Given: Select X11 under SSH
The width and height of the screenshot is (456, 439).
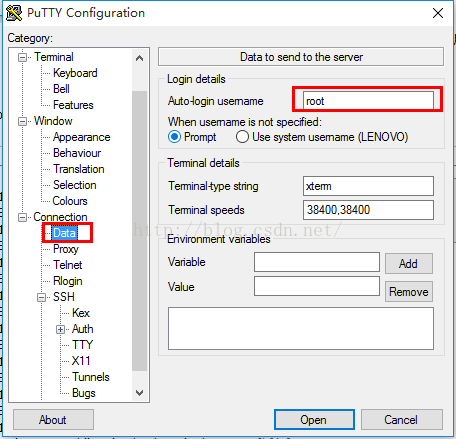Looking at the screenshot, I should [81, 361].
